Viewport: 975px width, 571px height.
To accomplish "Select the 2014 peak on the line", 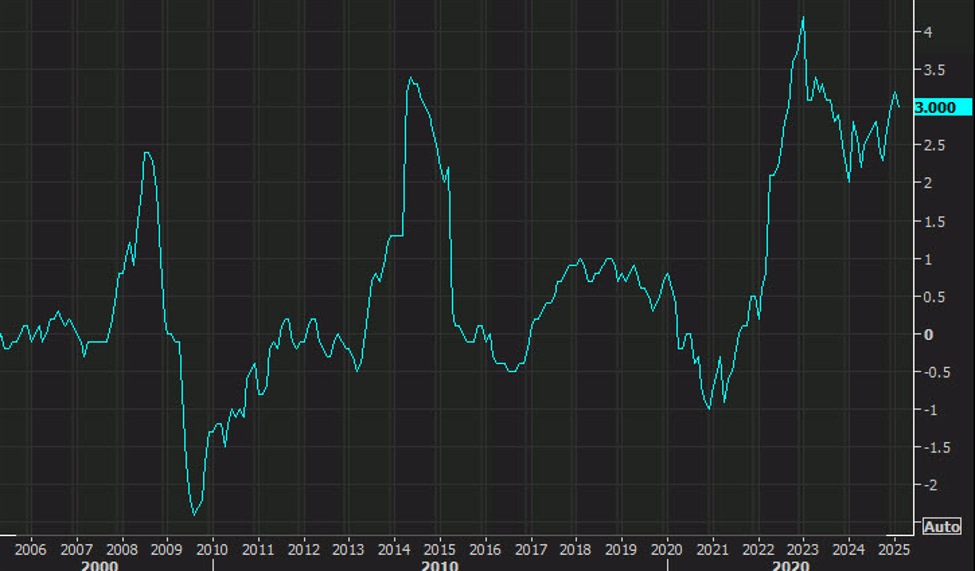I will (411, 78).
